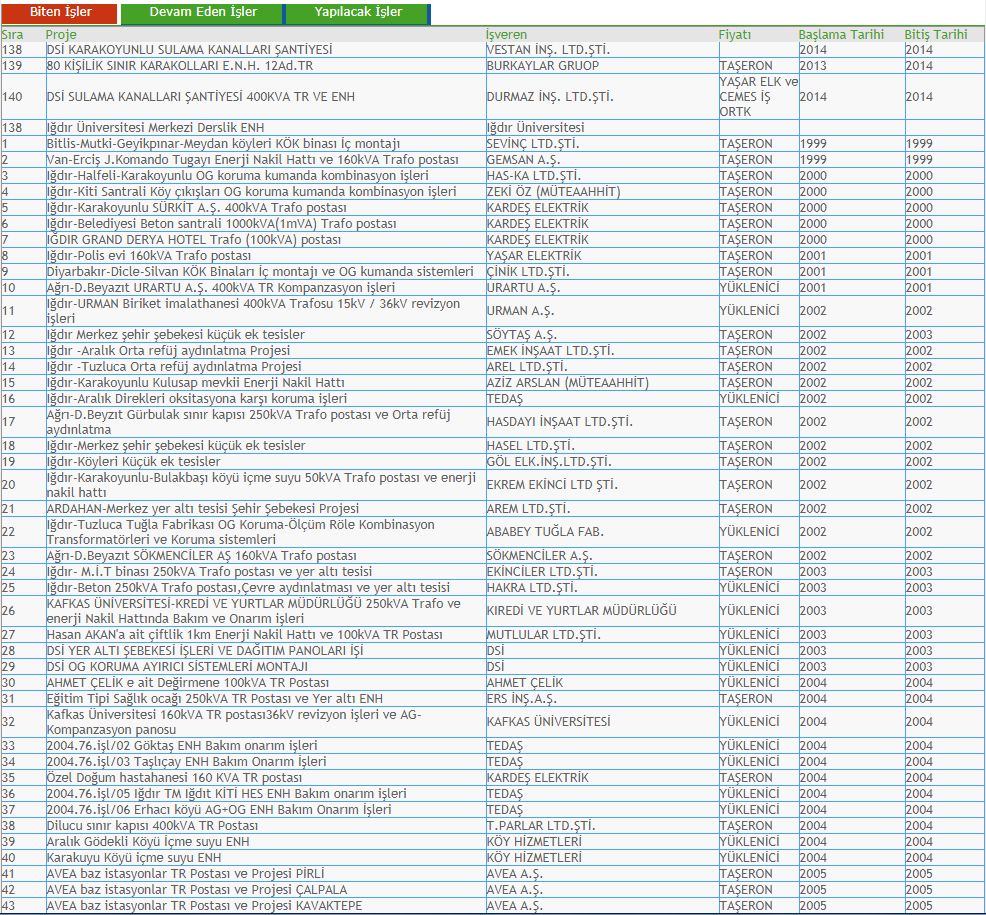Click EKREM EKİNCİ LTD ŞTİ. employer cell
The height and width of the screenshot is (915, 986).
[602, 485]
